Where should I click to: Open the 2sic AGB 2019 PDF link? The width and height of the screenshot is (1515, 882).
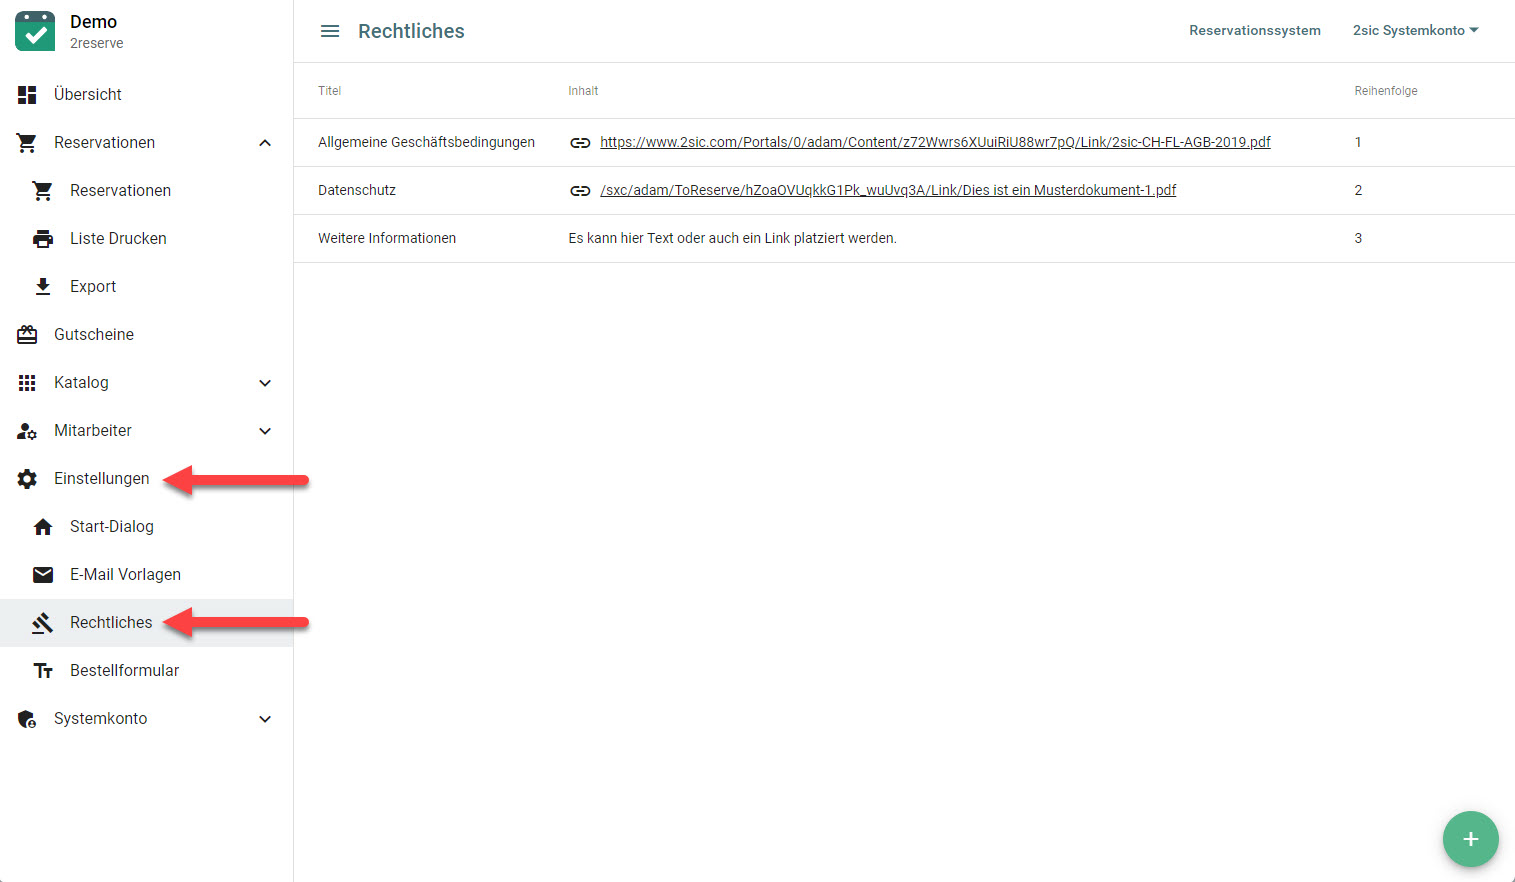tap(934, 142)
